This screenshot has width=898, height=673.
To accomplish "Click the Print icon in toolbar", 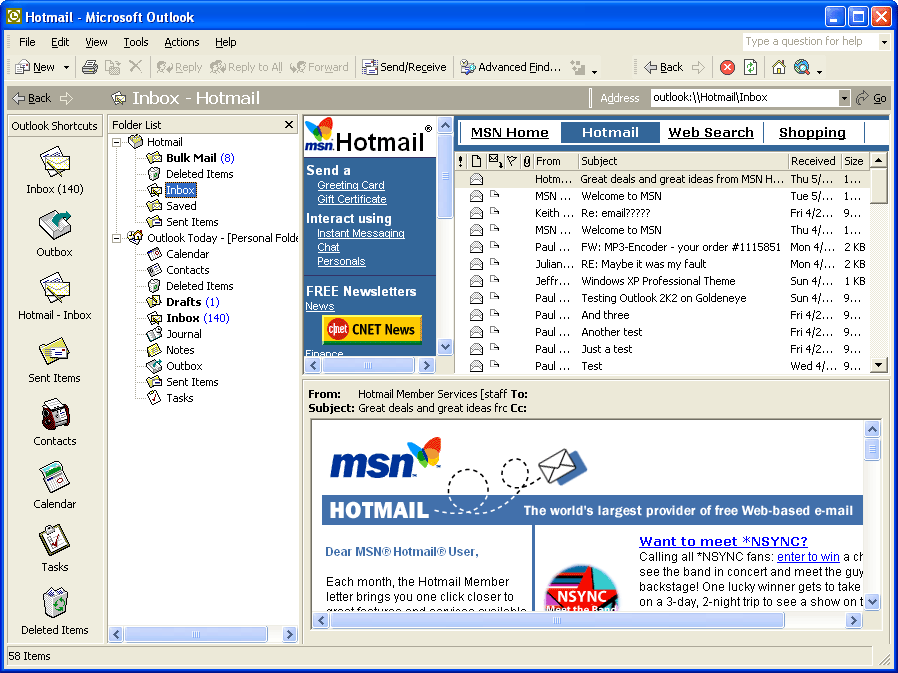I will point(90,67).
